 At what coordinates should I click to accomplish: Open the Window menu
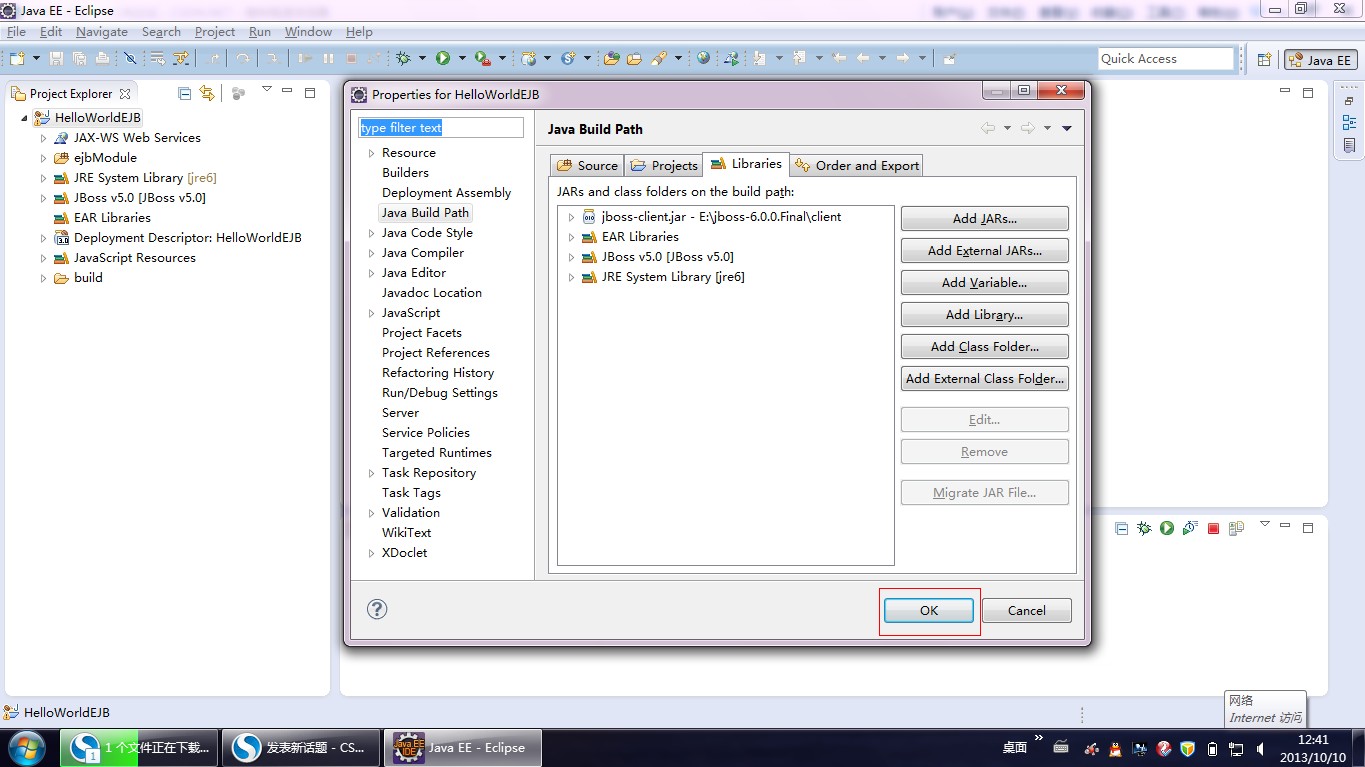[x=308, y=32]
